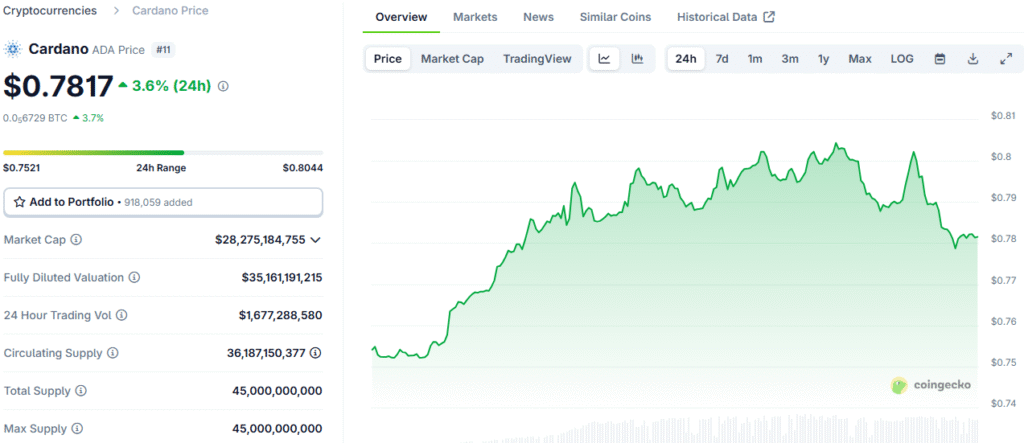Select the candlestick chart view icon
The image size is (1024, 443).
[637, 59]
